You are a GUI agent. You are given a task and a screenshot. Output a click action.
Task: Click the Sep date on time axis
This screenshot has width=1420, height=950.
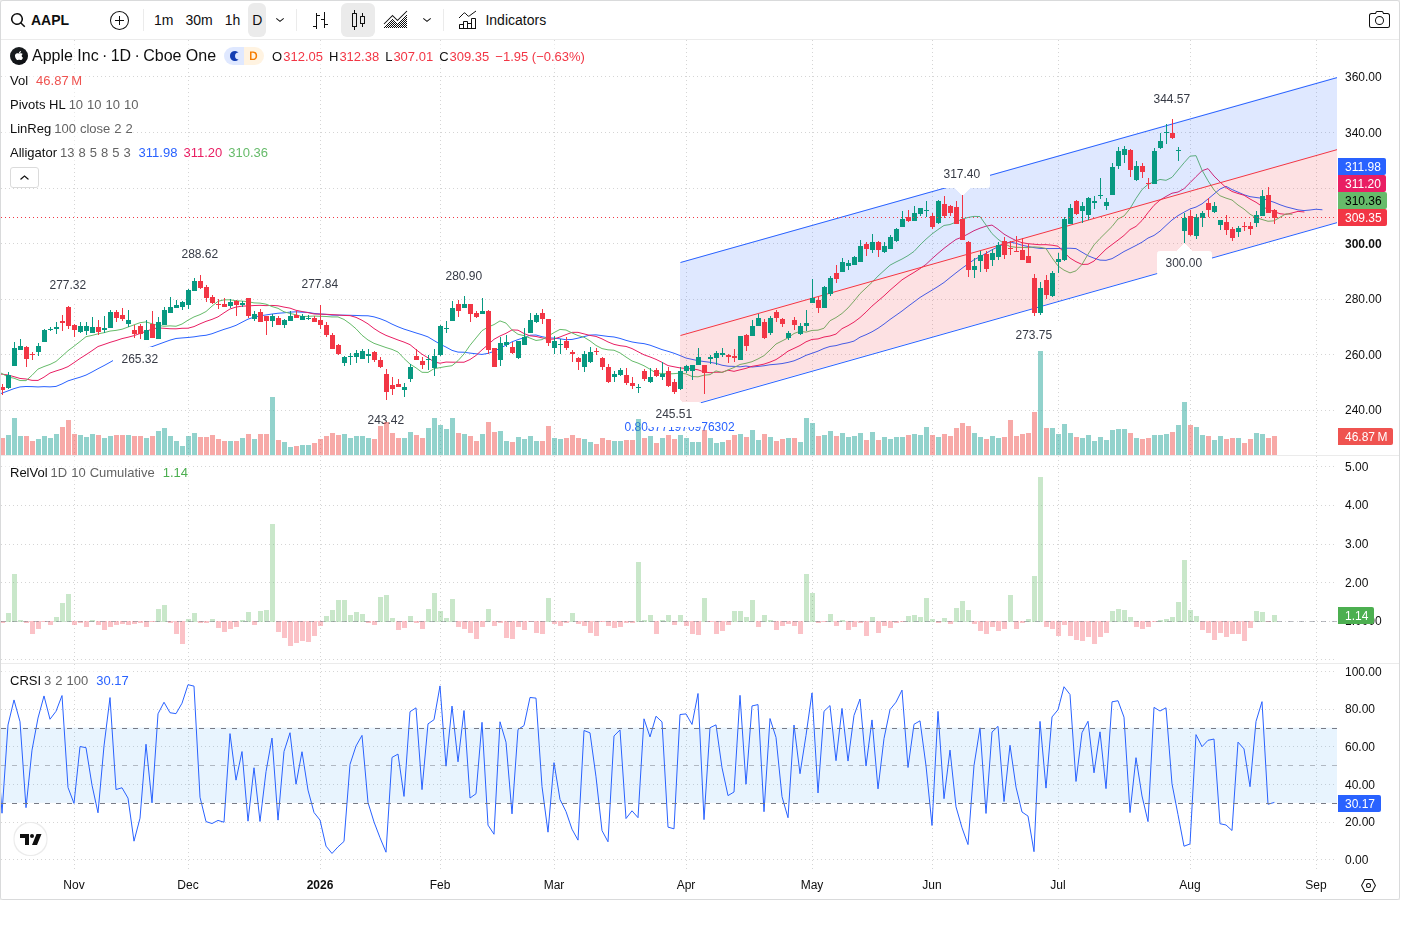(x=1316, y=885)
